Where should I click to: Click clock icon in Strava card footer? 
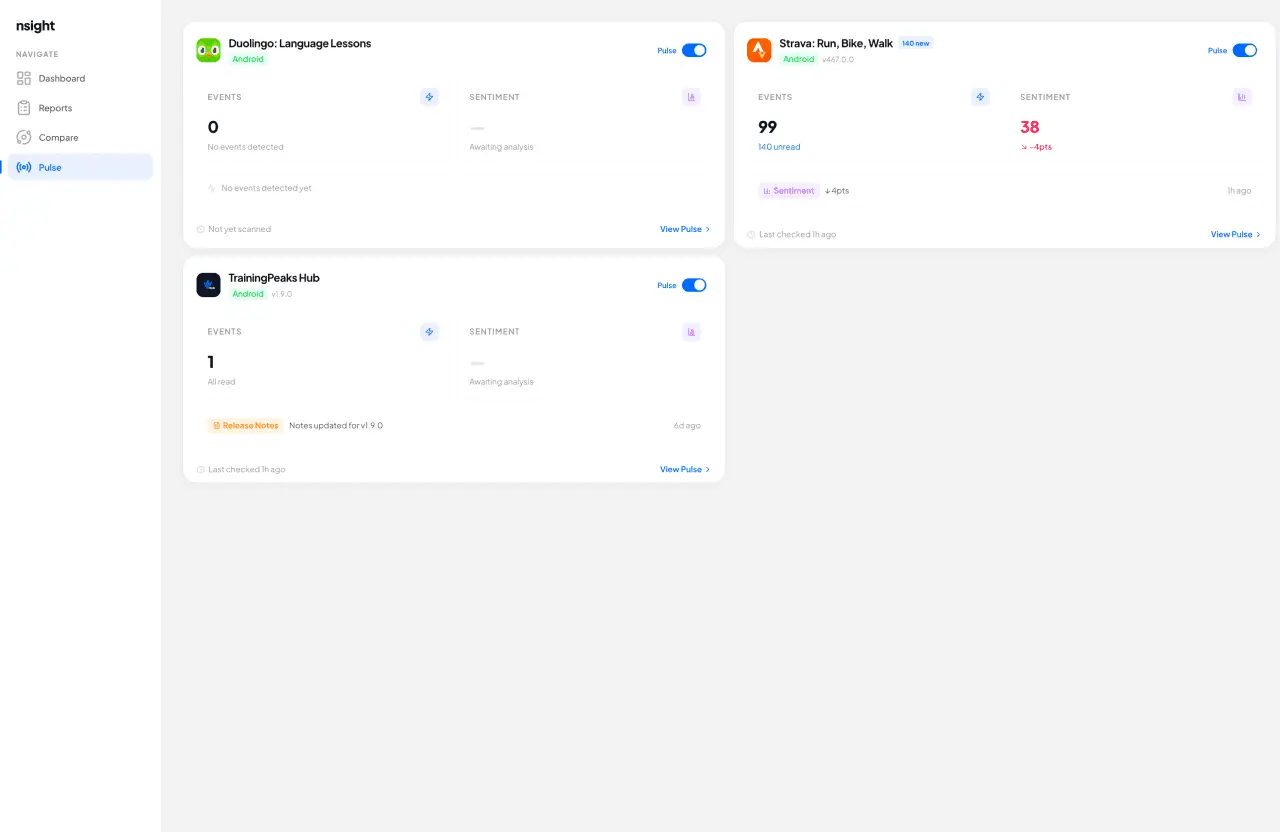pyautogui.click(x=752, y=234)
